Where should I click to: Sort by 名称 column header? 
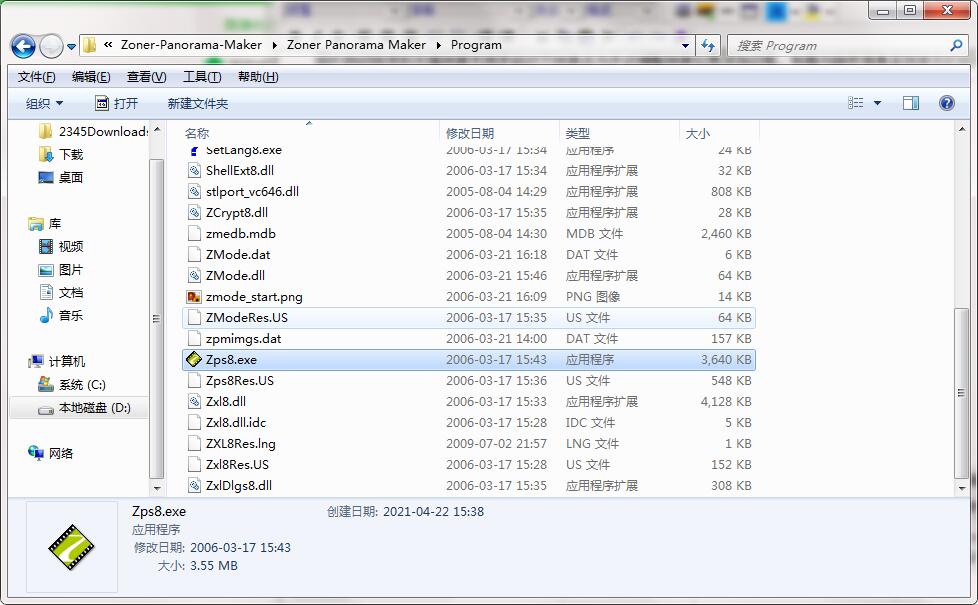pos(197,133)
